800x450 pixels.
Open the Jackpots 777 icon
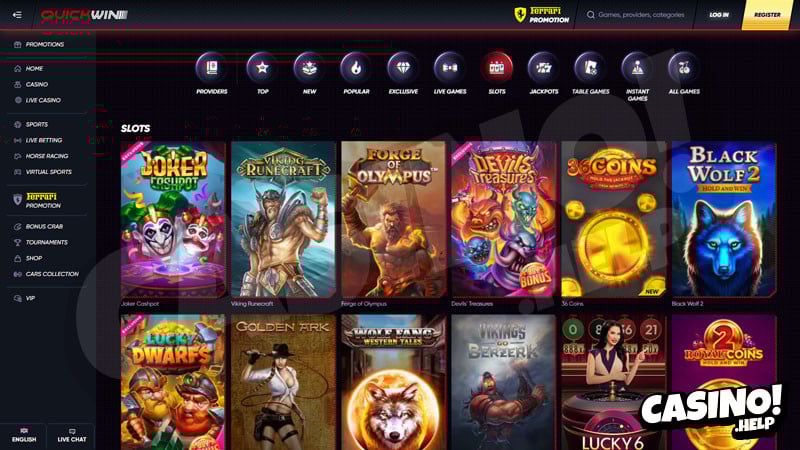(x=543, y=68)
